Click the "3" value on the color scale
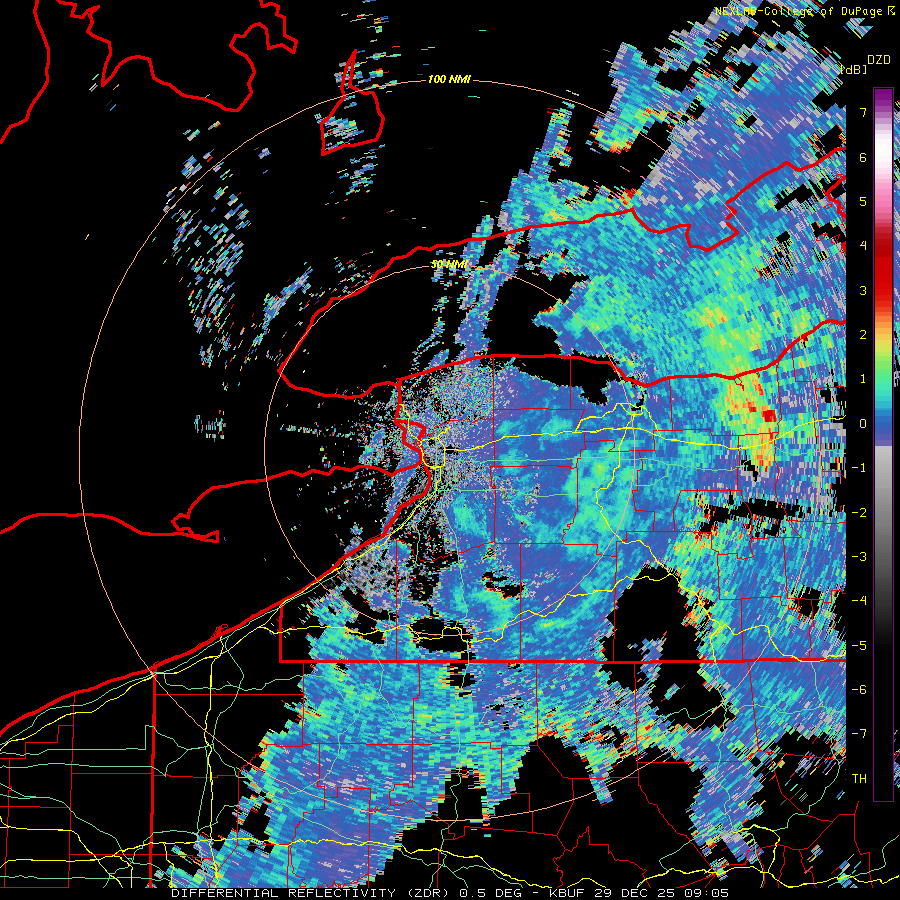This screenshot has height=900, width=900. click(x=863, y=290)
